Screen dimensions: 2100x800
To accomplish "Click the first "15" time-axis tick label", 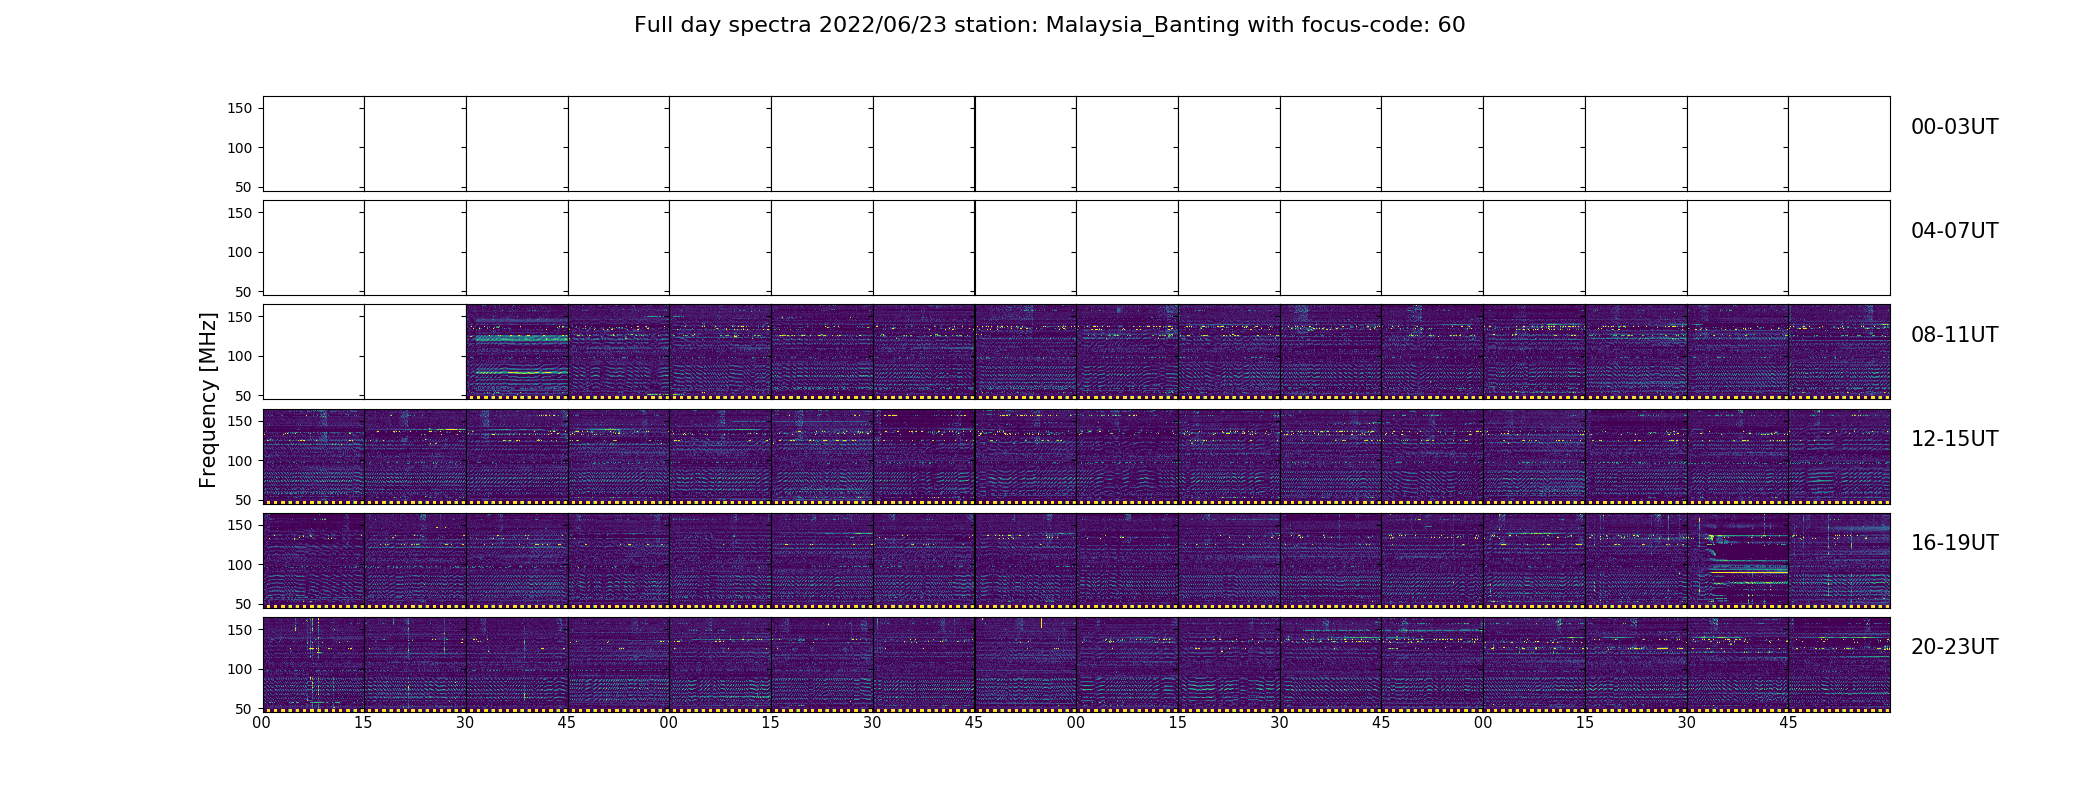I will (364, 723).
